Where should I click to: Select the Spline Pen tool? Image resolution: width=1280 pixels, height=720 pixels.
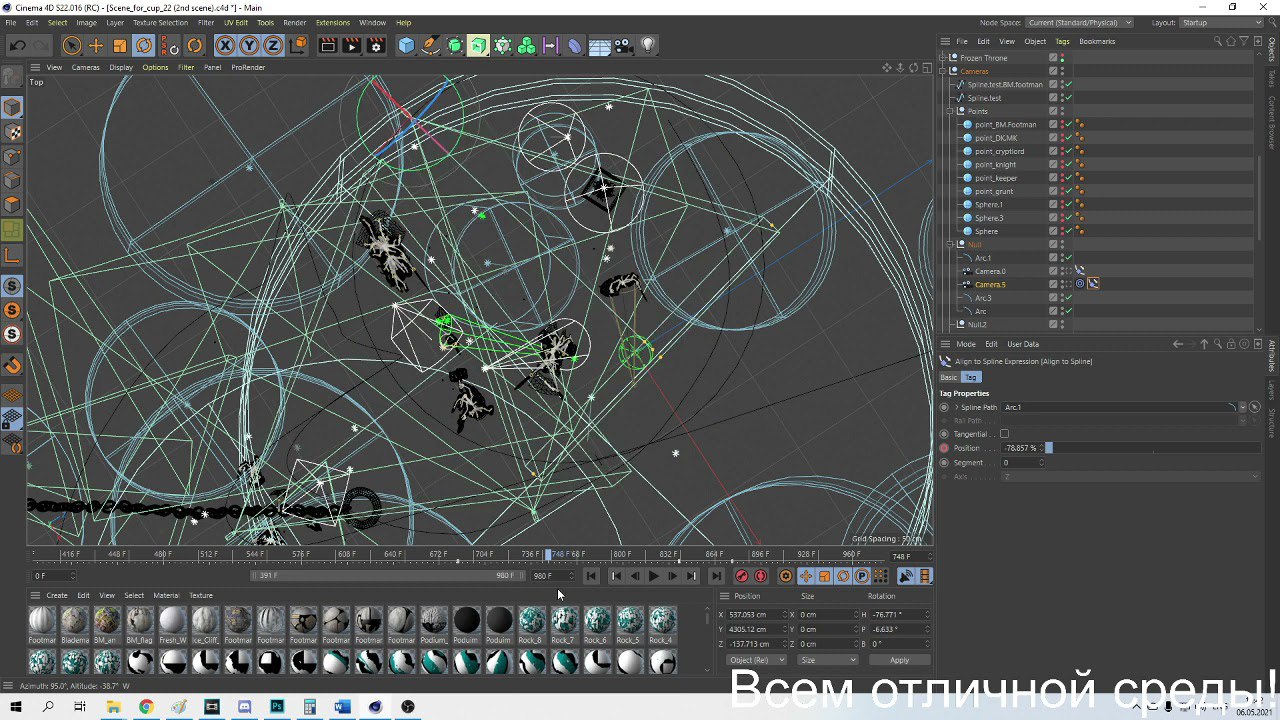click(430, 45)
